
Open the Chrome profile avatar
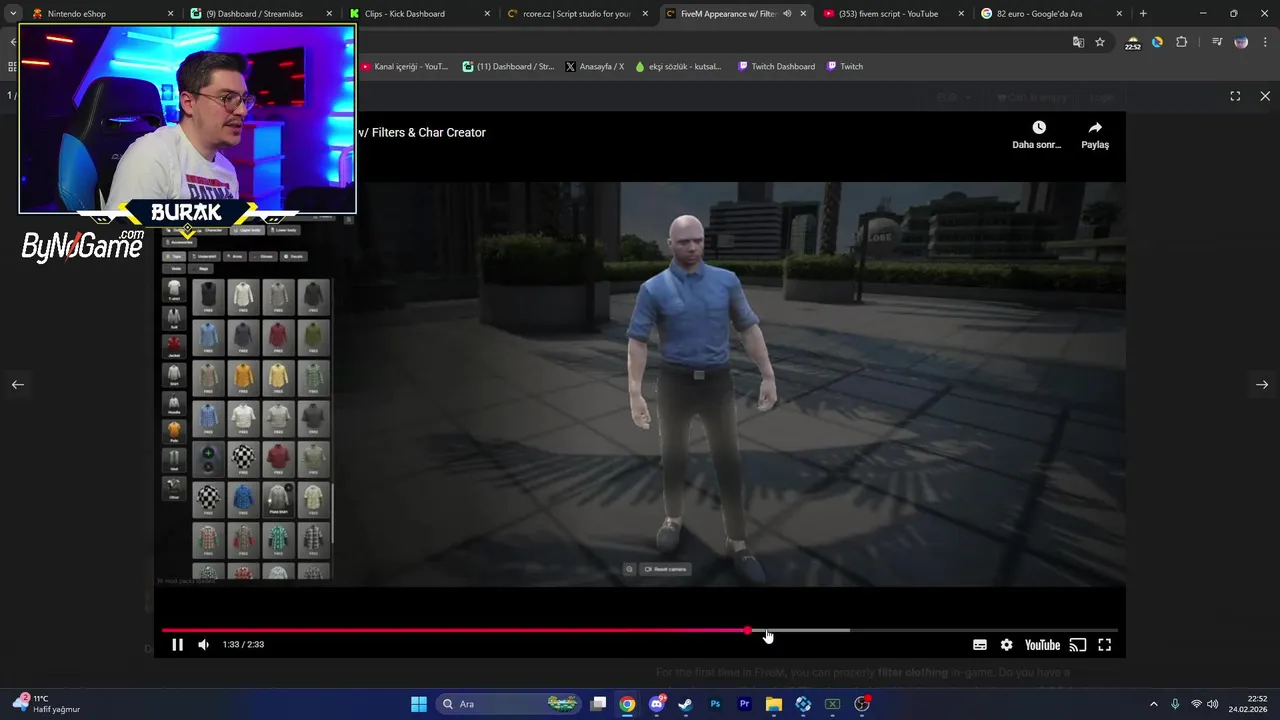tap(1241, 42)
